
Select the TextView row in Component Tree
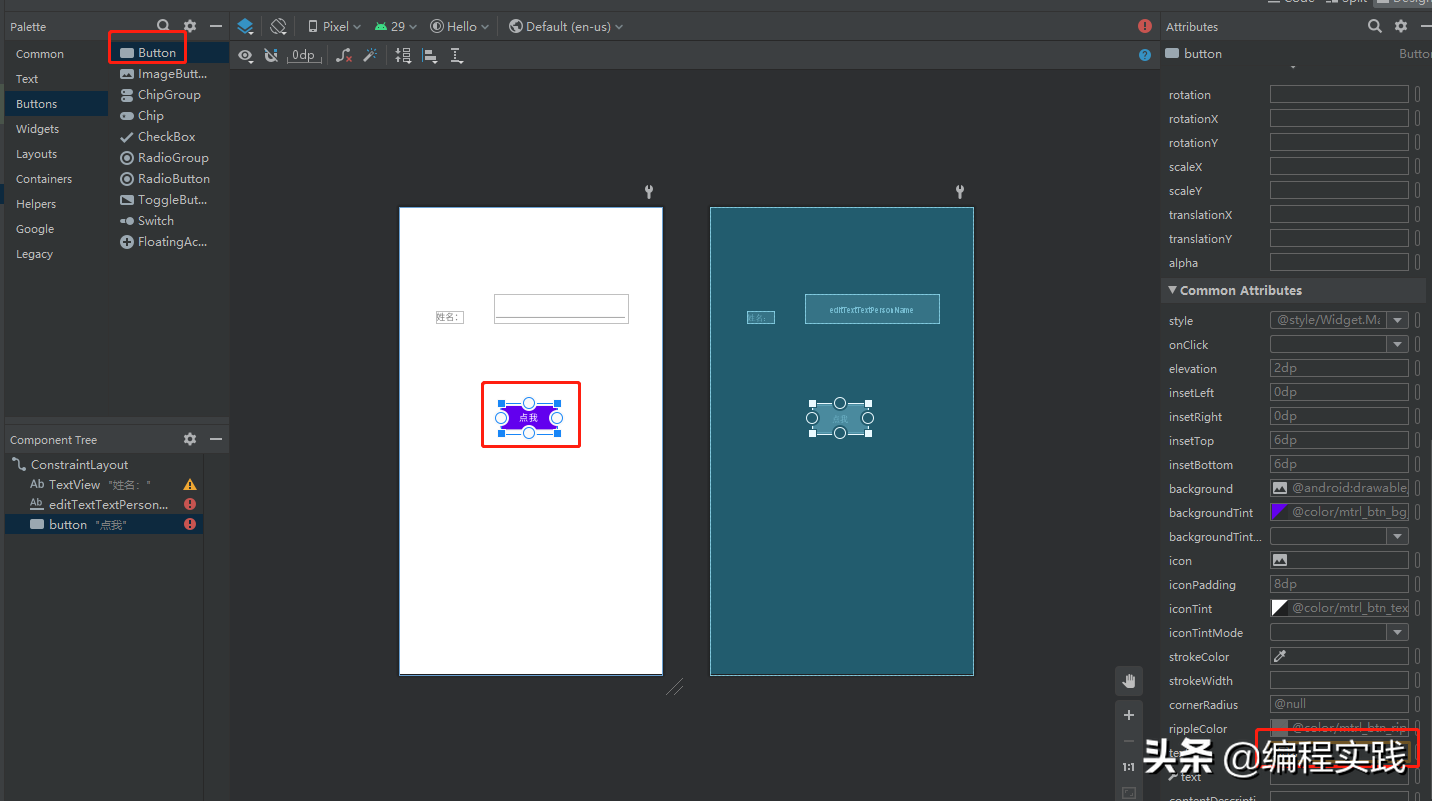tap(104, 485)
